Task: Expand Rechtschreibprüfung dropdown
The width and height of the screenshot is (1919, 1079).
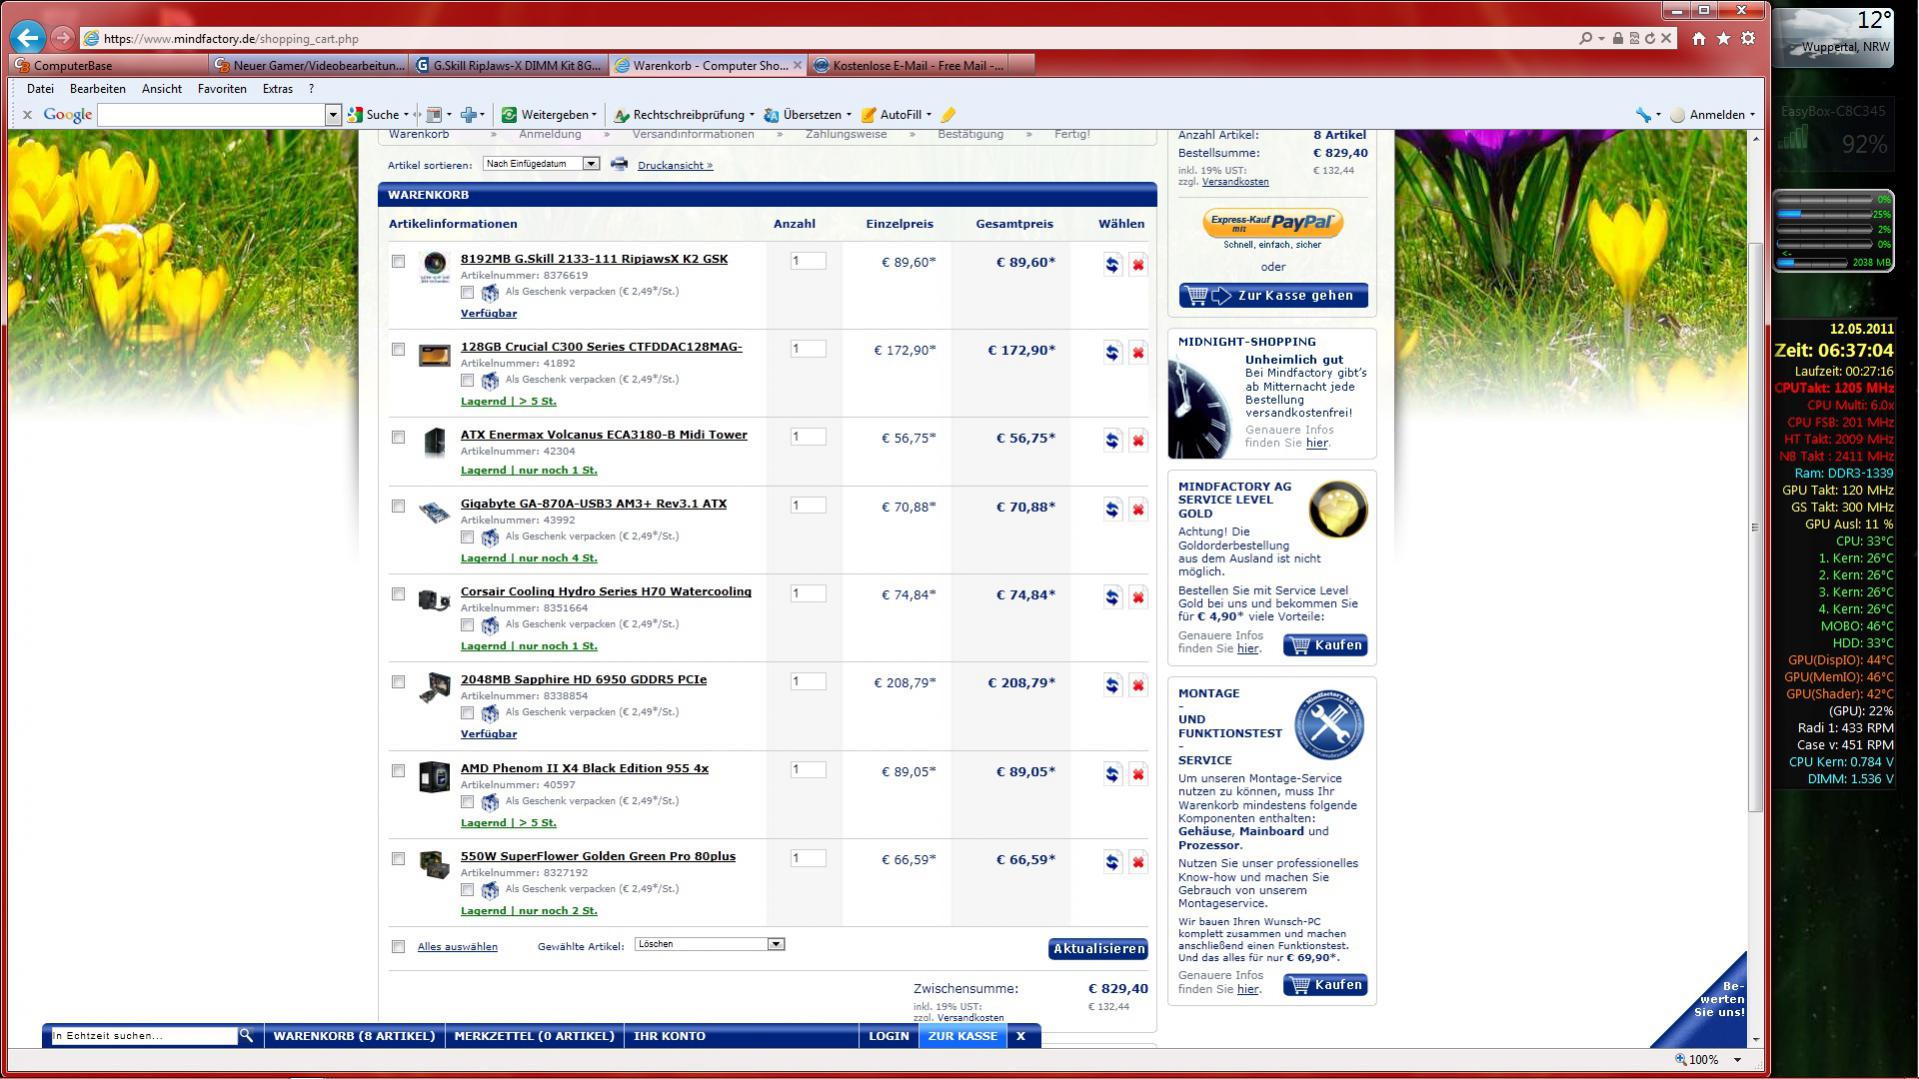Action: tap(752, 115)
